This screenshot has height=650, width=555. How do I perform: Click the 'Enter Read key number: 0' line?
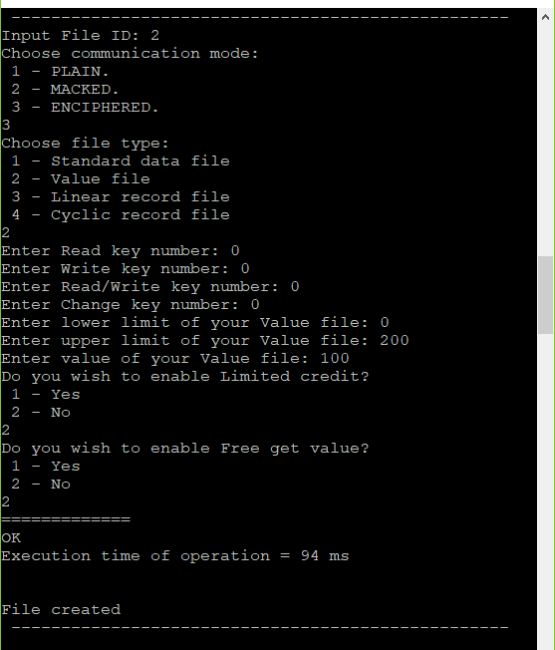click(120, 251)
